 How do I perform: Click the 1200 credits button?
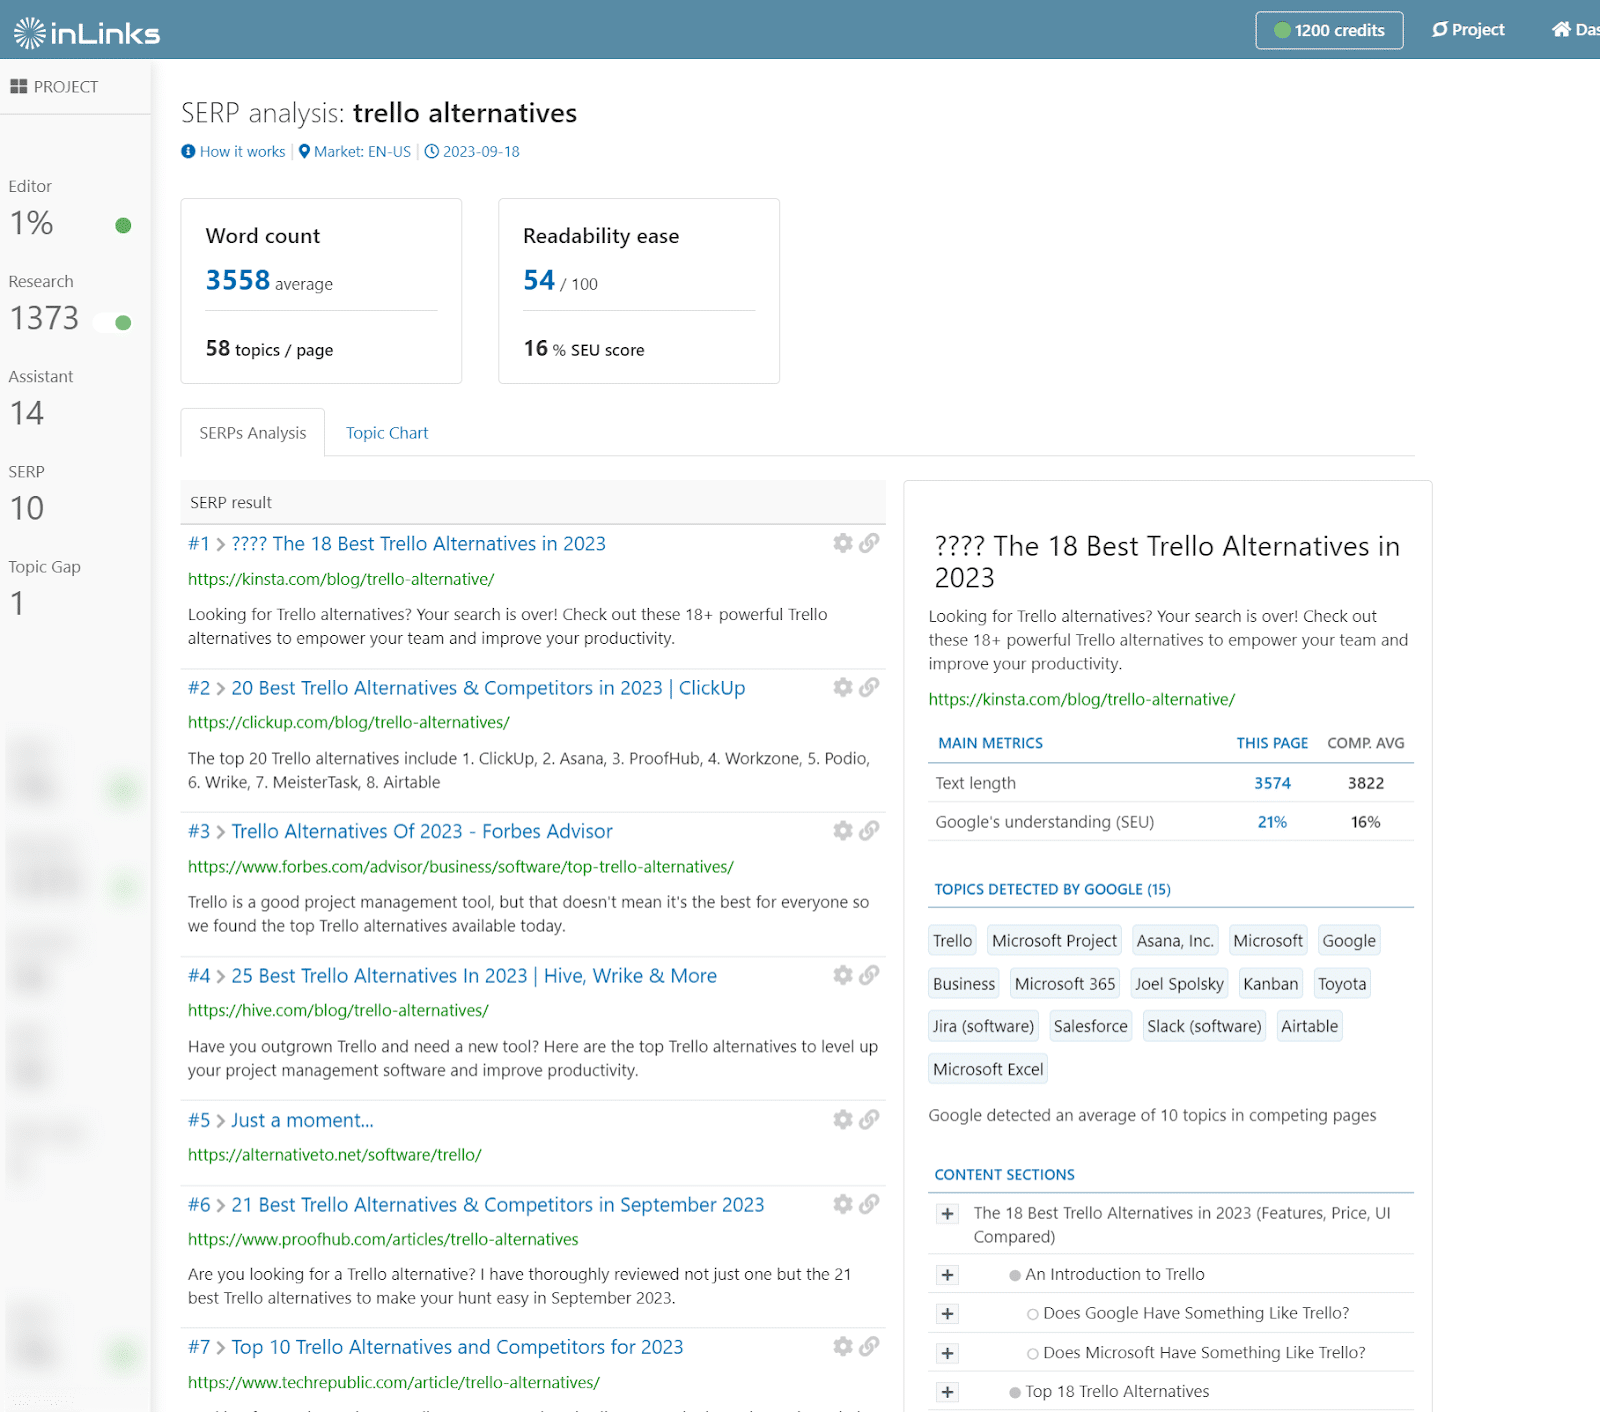tap(1329, 30)
